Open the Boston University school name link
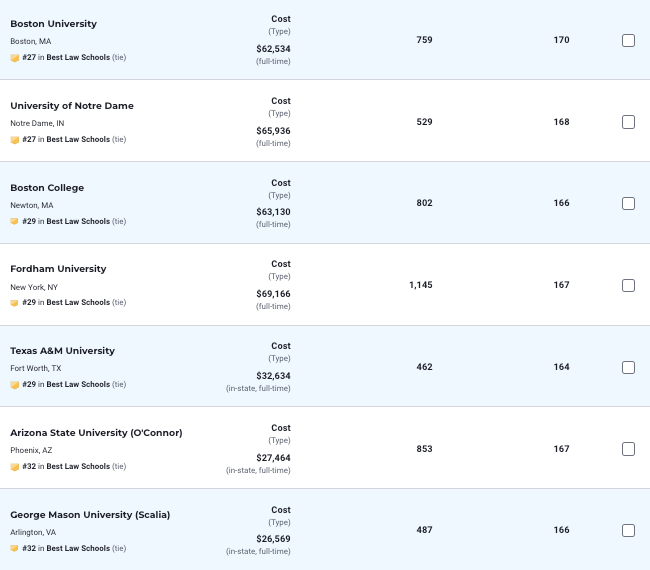Screen dimensions: 650x570 53,23
